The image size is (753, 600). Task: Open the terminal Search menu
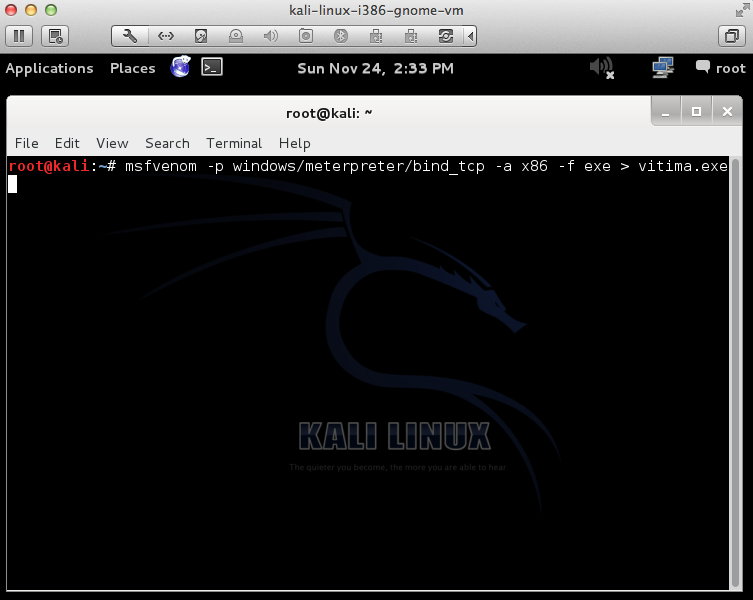167,143
